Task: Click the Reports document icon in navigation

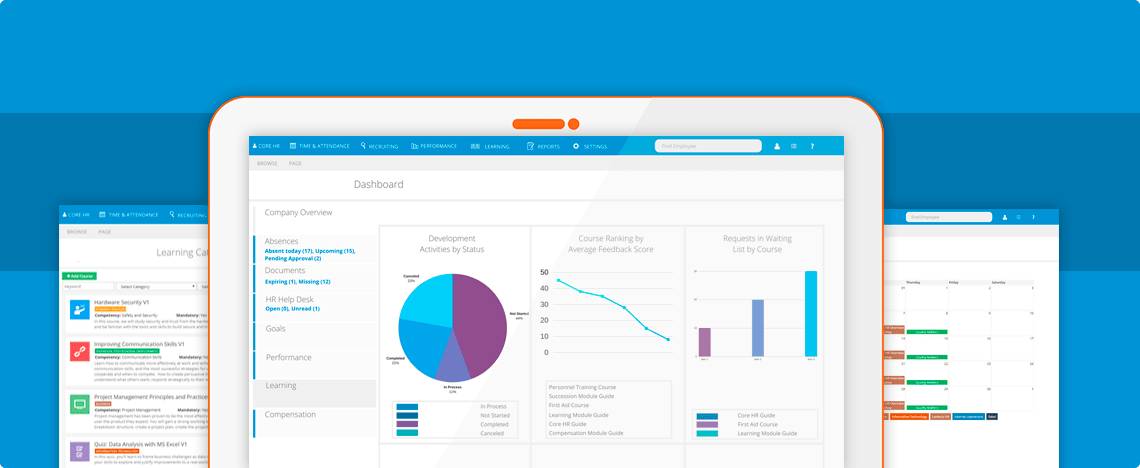Action: (531, 146)
